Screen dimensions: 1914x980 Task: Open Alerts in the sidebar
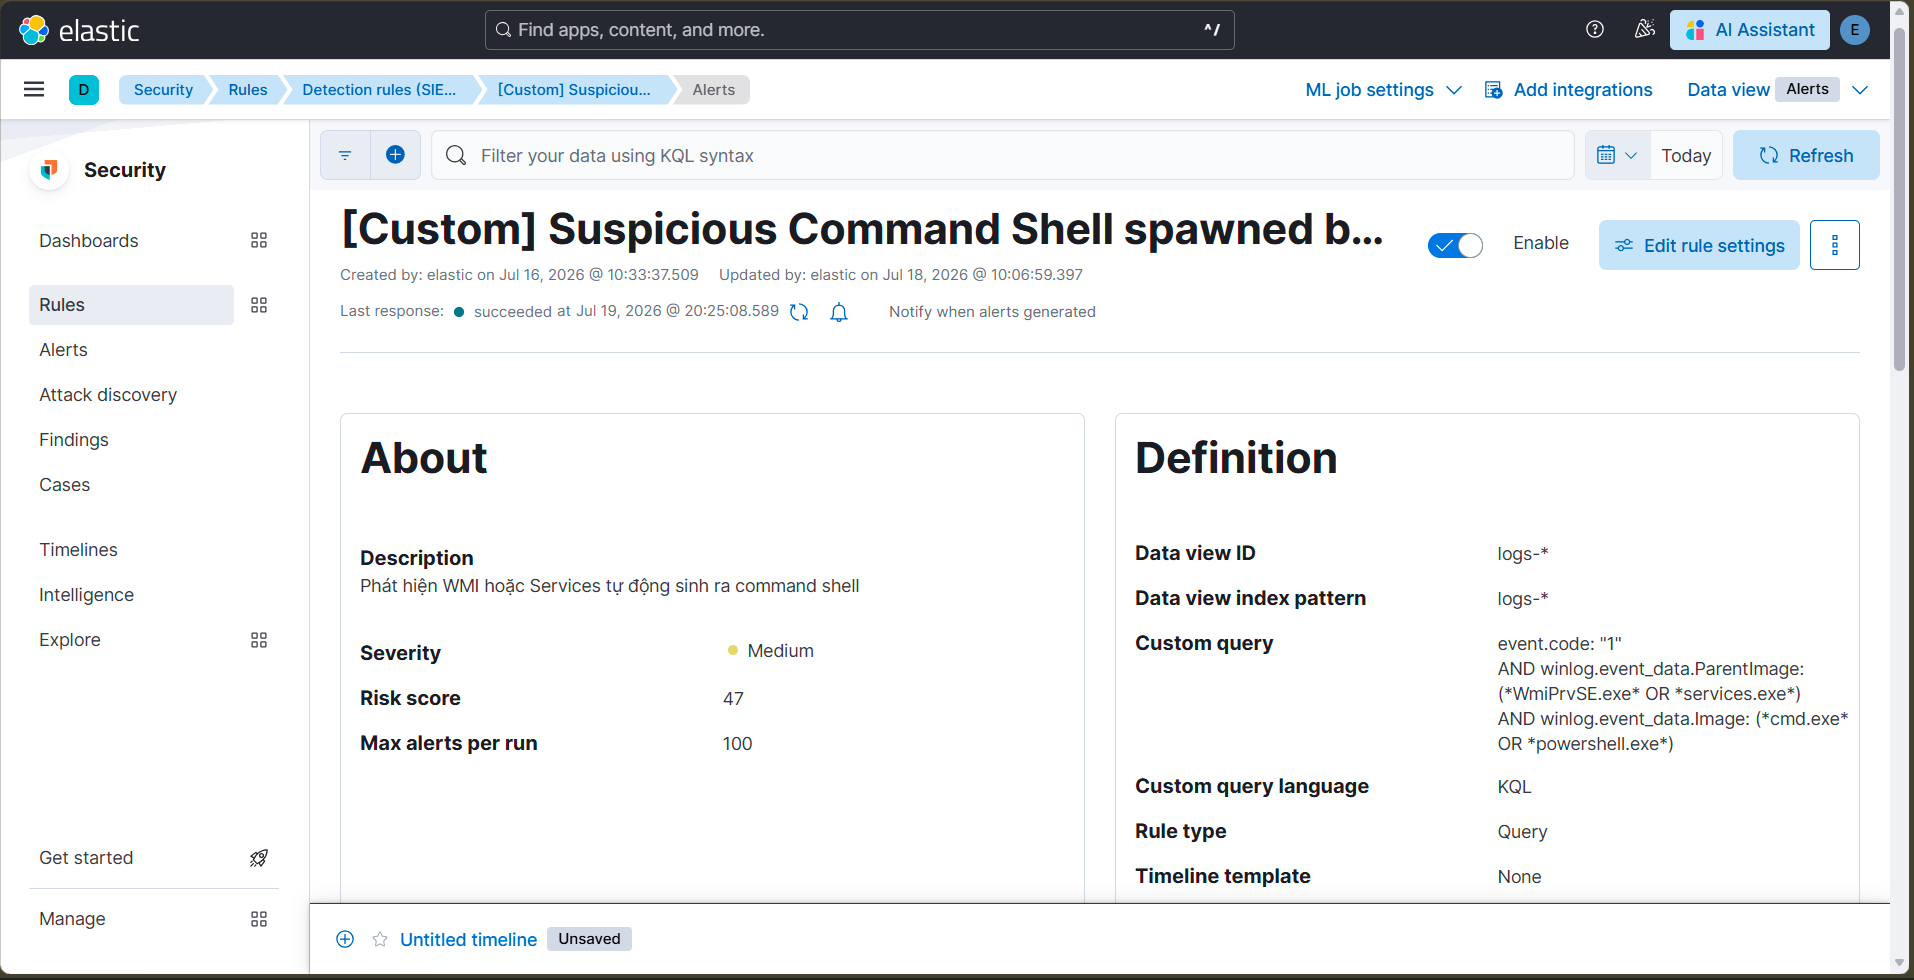click(63, 350)
